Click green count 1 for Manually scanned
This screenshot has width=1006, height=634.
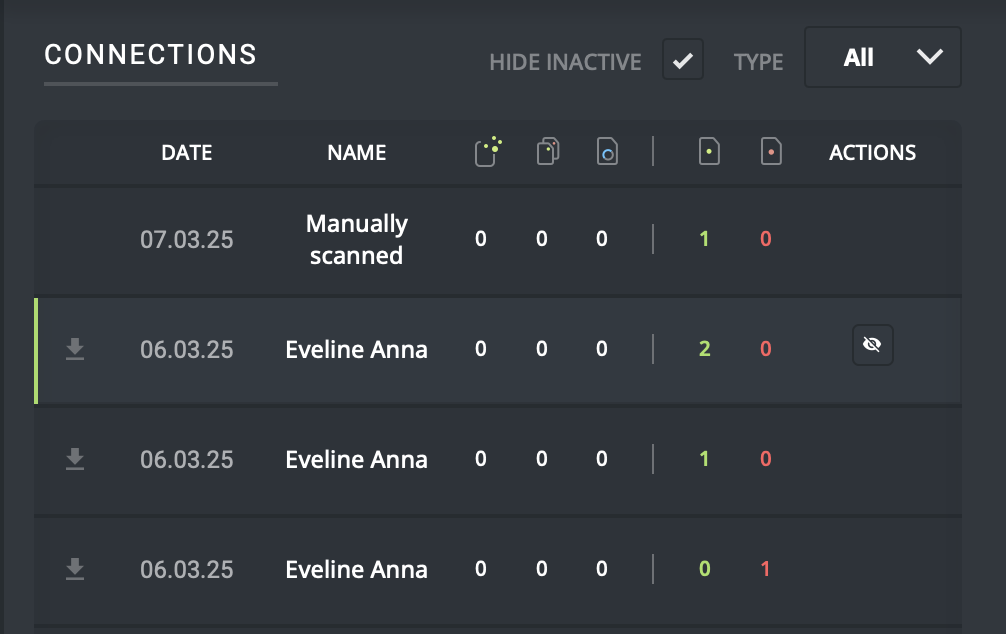coord(705,240)
